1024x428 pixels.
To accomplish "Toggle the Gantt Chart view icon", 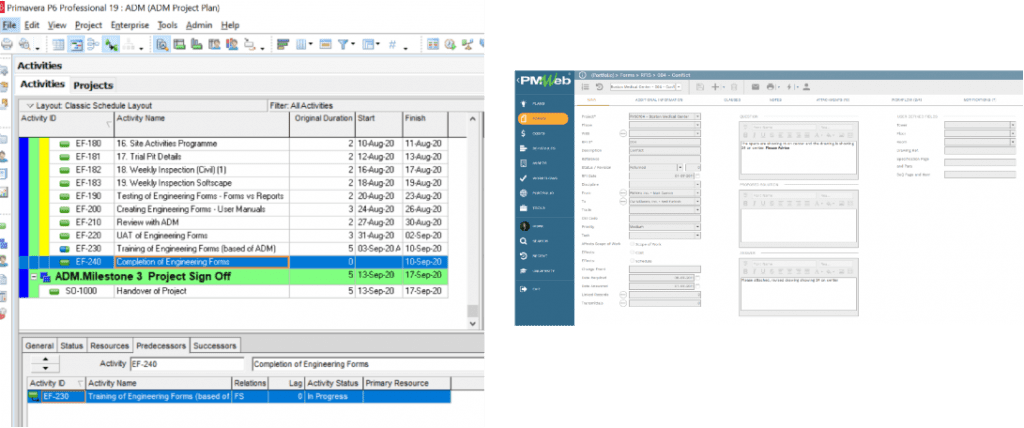I will (76, 44).
